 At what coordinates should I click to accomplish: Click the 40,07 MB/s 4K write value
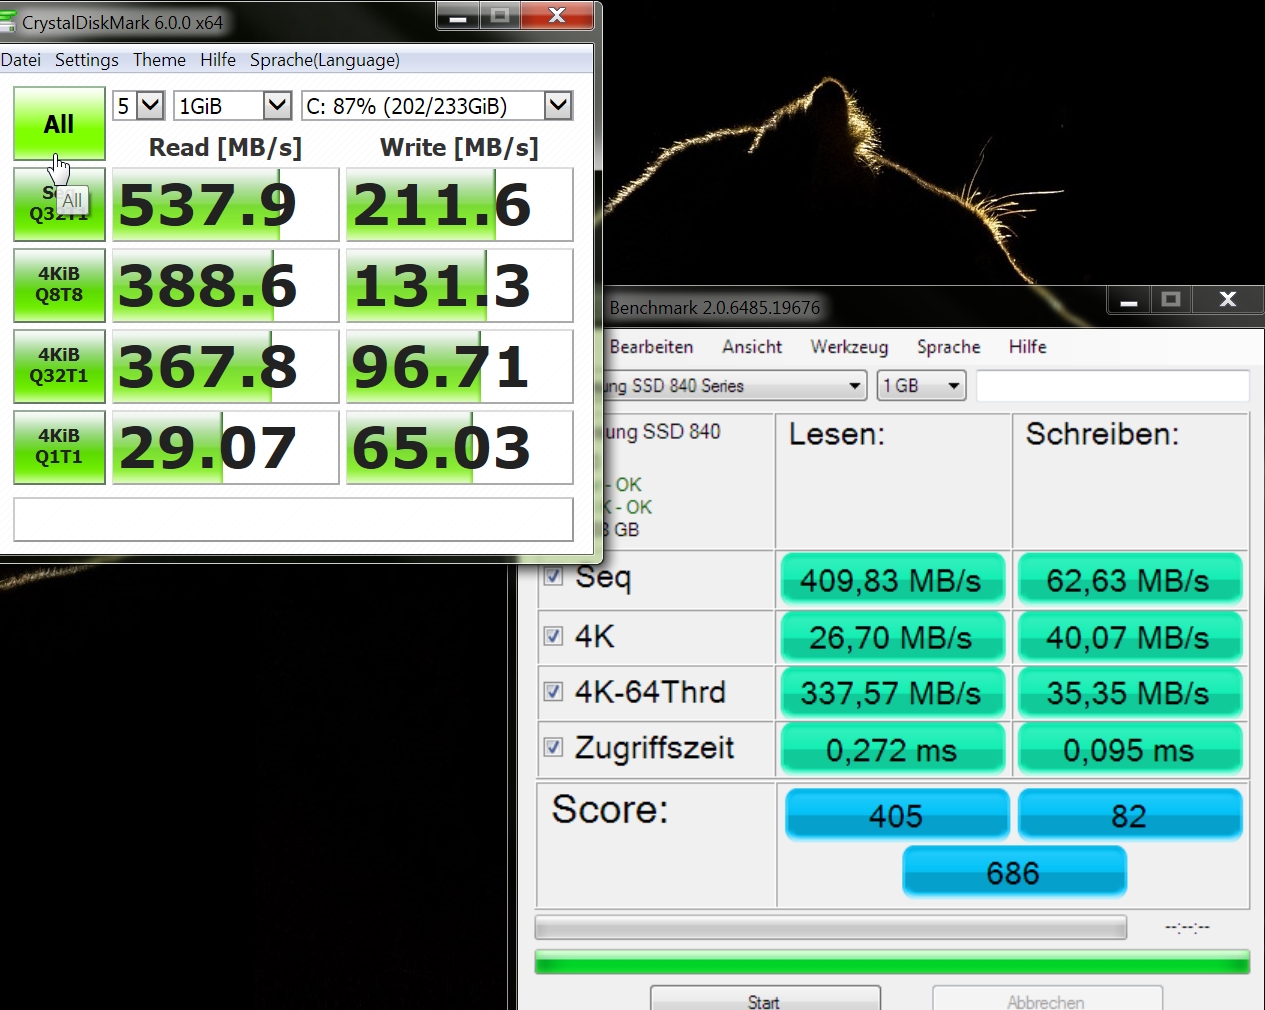coord(1129,637)
